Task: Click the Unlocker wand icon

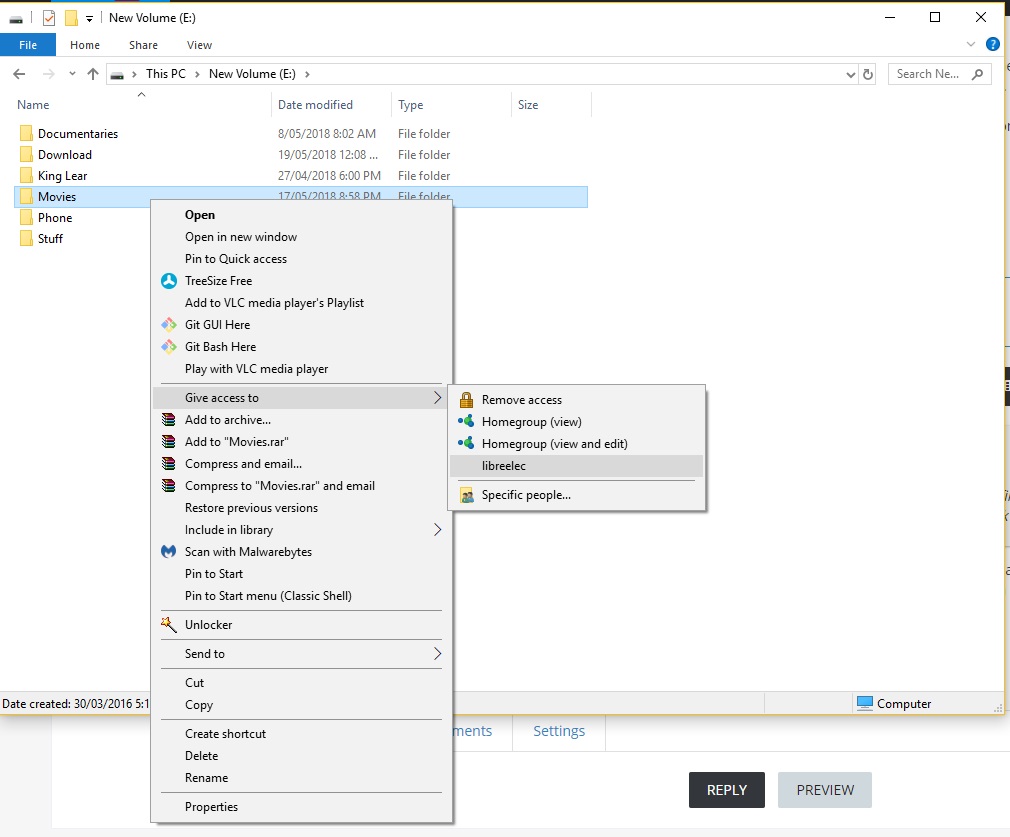Action: click(x=168, y=625)
